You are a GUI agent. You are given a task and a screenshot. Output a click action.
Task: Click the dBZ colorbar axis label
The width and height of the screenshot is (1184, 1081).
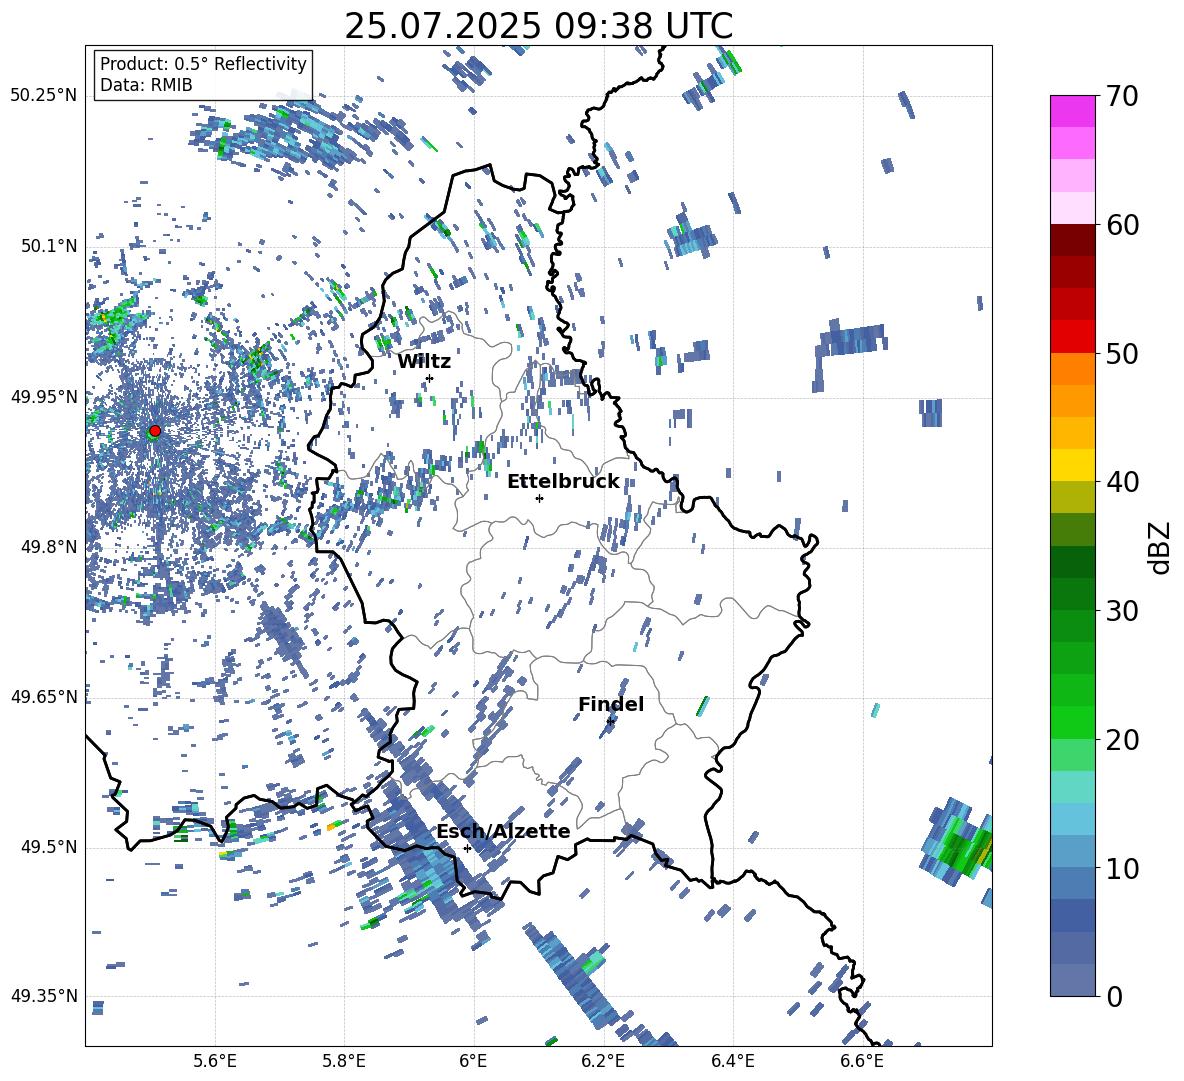[x=1159, y=547]
